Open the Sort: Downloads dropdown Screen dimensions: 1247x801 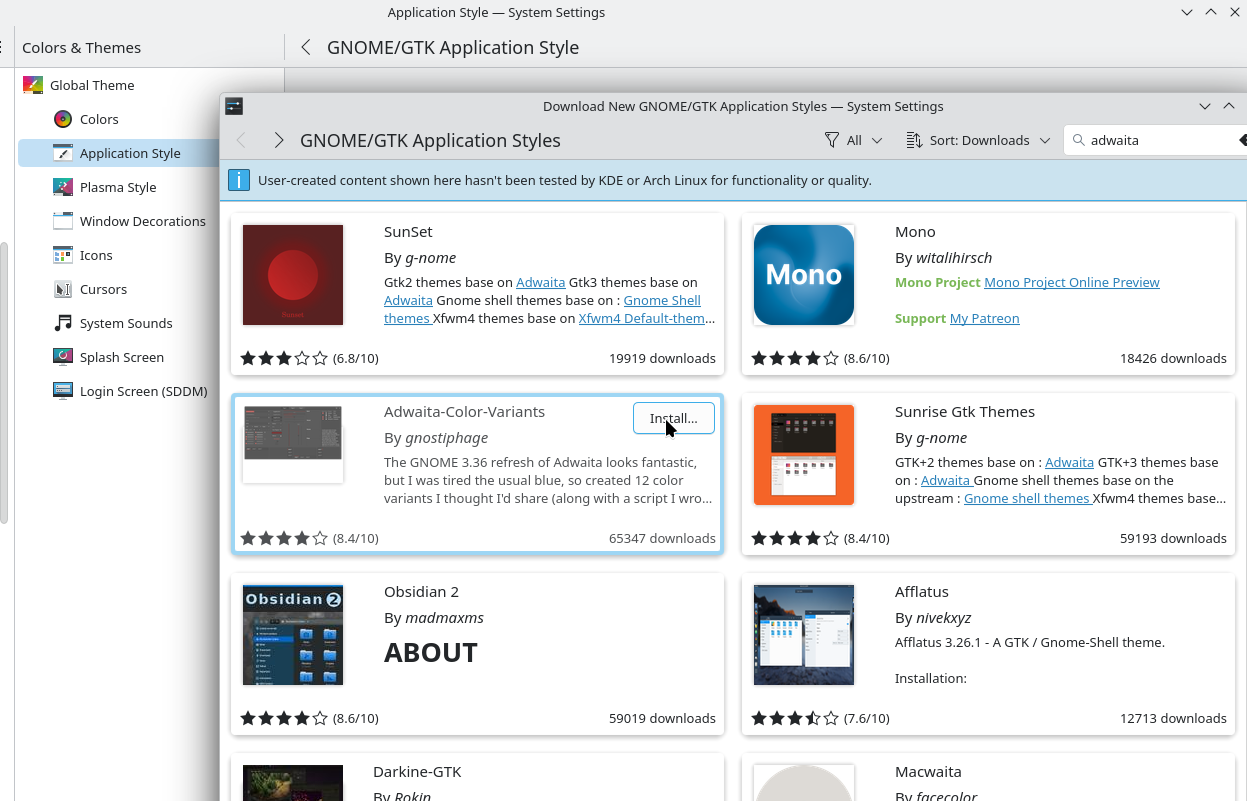tap(978, 140)
